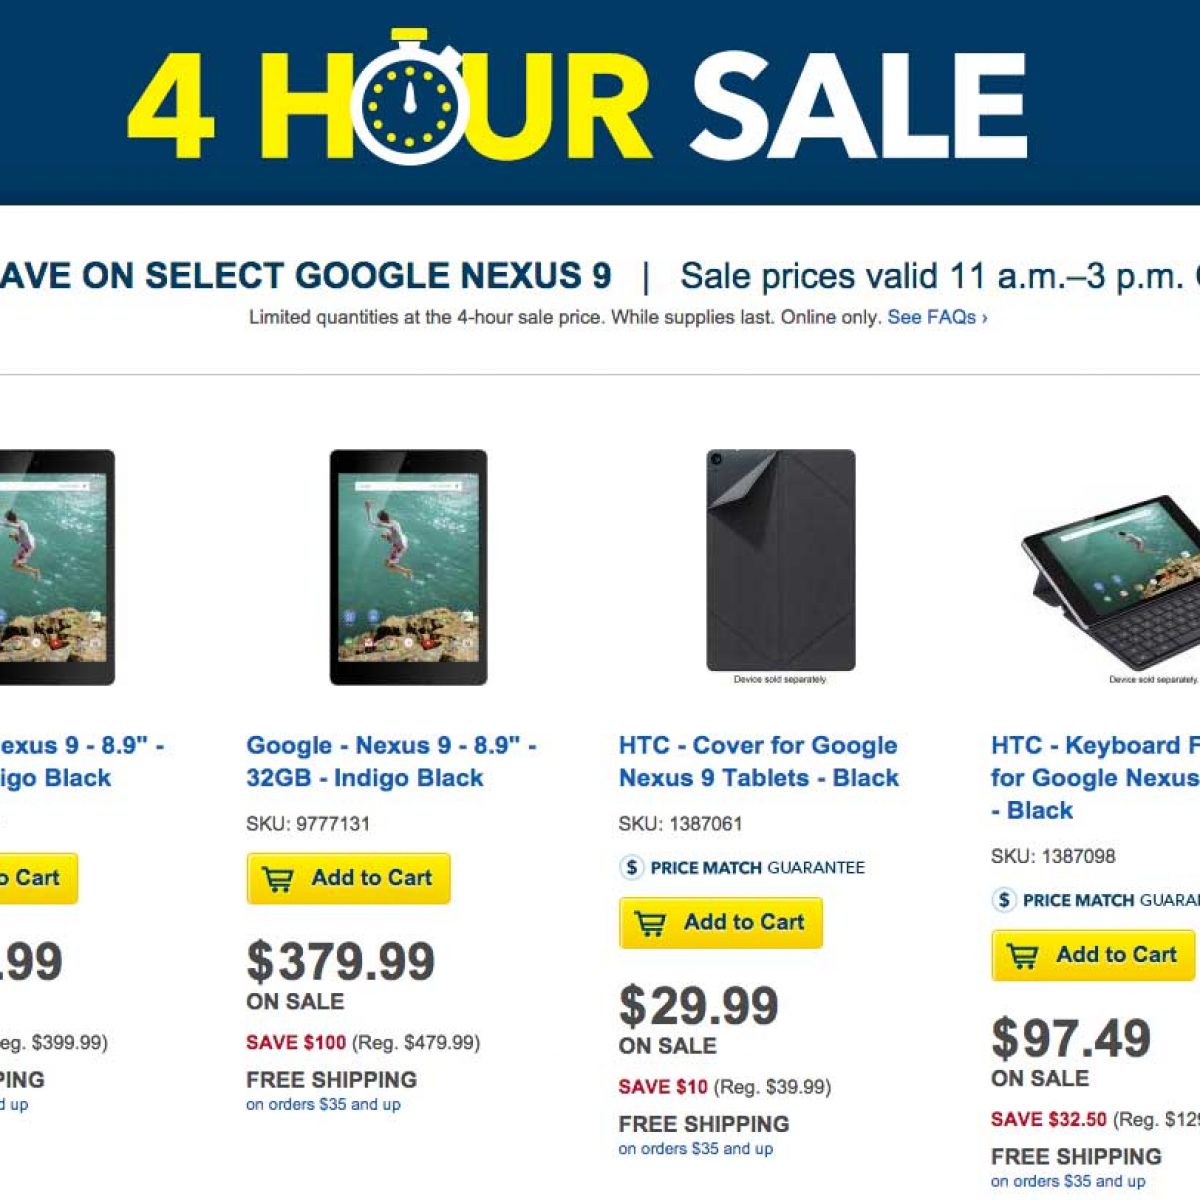Open the See FAQs link
Viewport: 1200px width, 1200px height.
pos(937,318)
